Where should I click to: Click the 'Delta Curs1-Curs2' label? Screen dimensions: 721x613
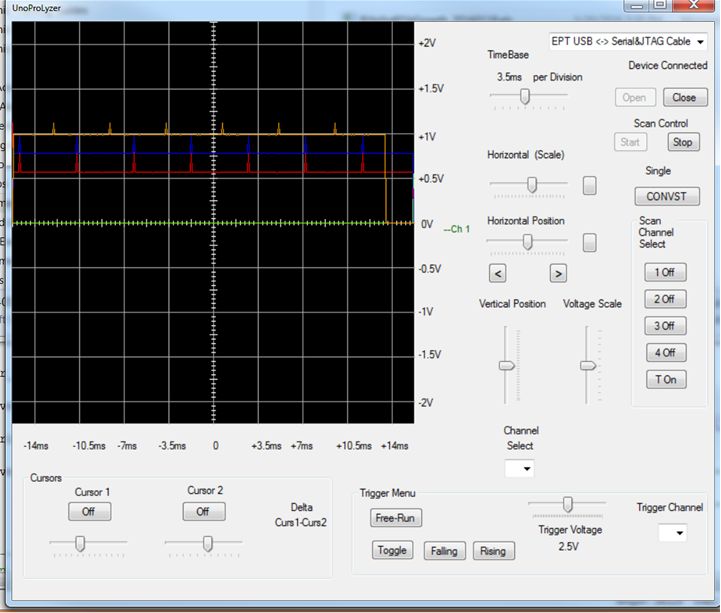coord(301,515)
